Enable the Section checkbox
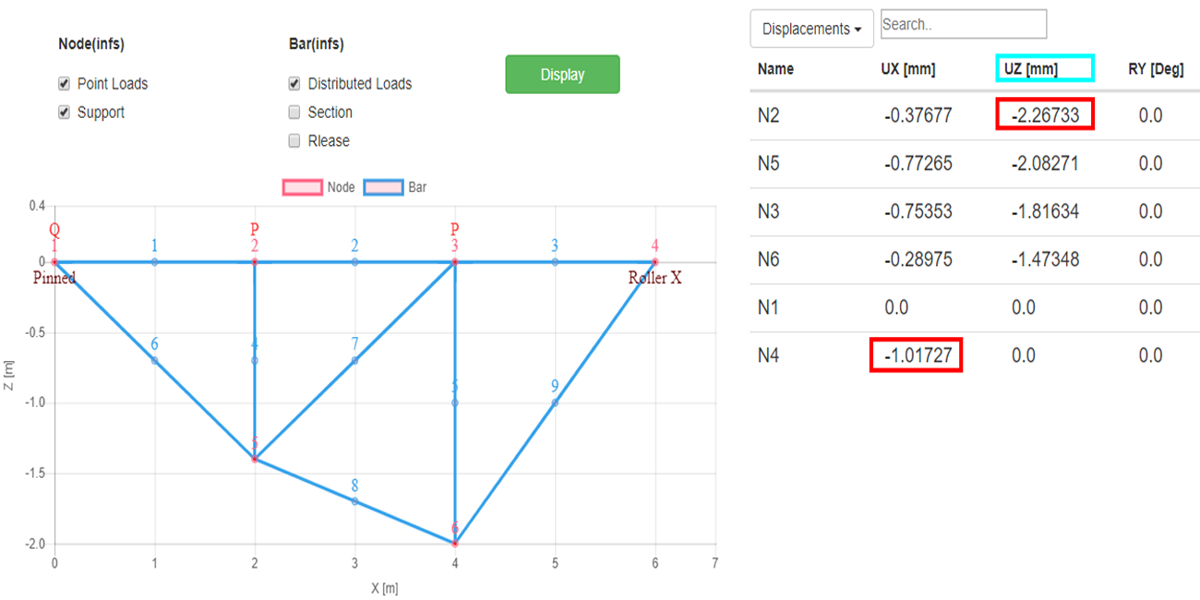The width and height of the screenshot is (1200, 600). (294, 112)
